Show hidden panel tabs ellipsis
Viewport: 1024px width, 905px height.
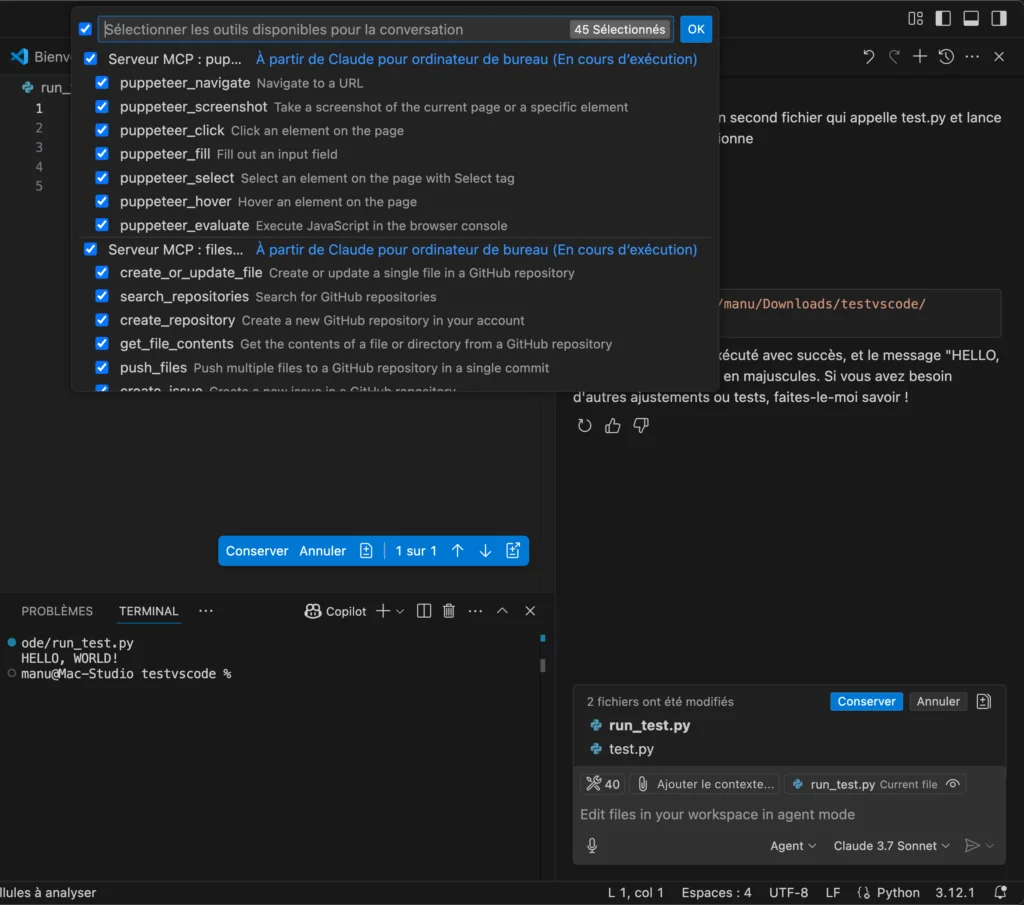[x=206, y=611]
